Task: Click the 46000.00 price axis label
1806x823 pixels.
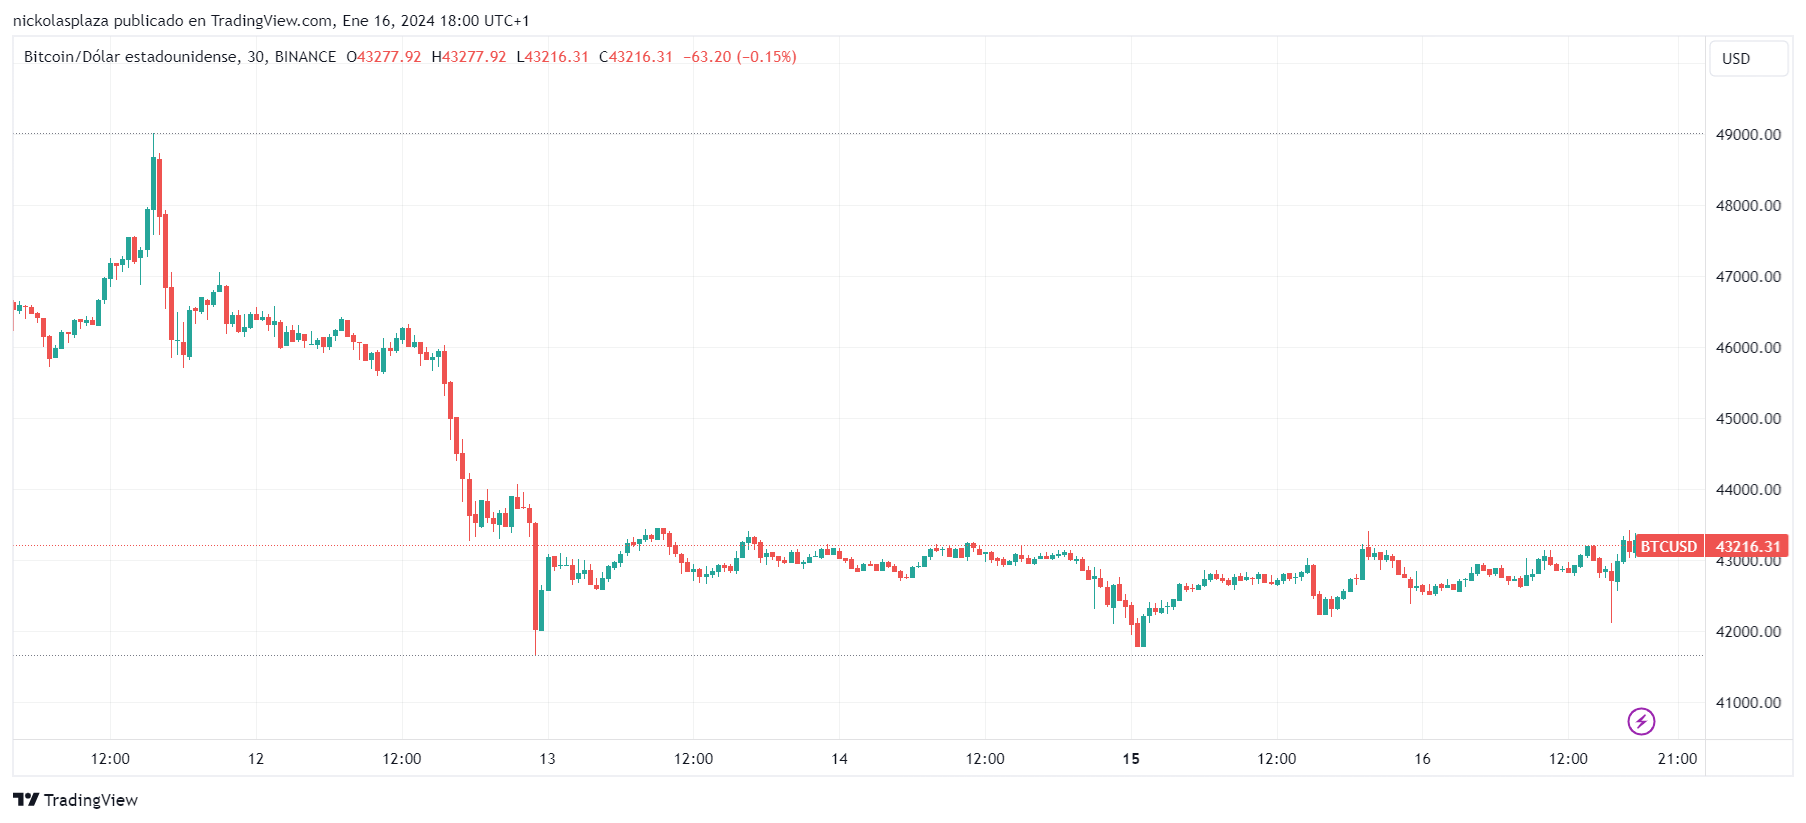Action: pyautogui.click(x=1748, y=348)
